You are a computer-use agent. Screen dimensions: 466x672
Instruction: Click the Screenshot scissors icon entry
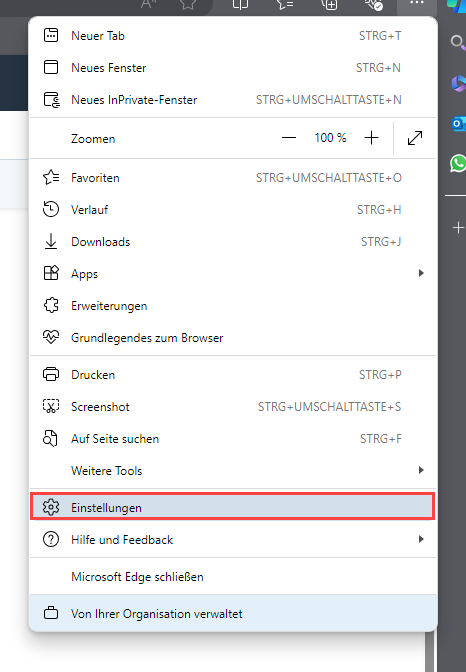coord(233,407)
